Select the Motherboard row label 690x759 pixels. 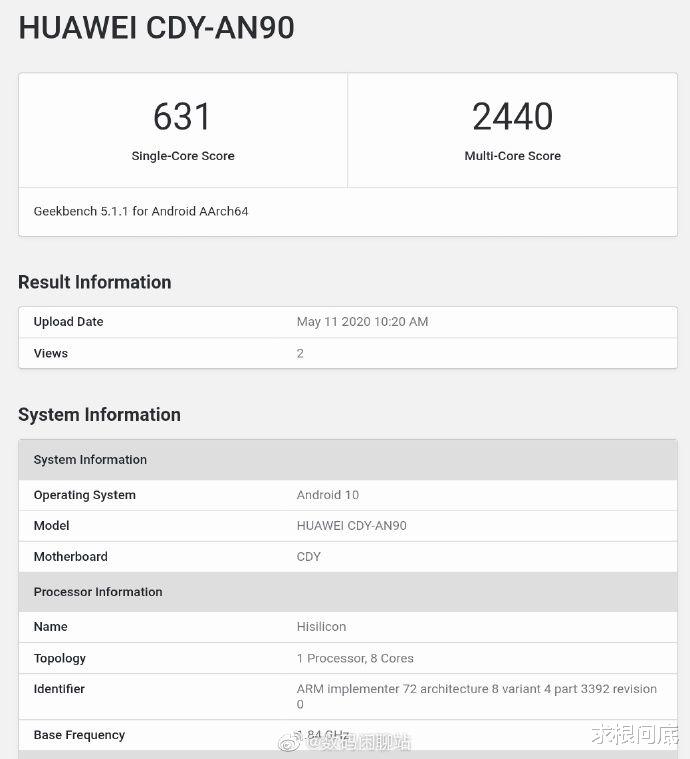(71, 557)
